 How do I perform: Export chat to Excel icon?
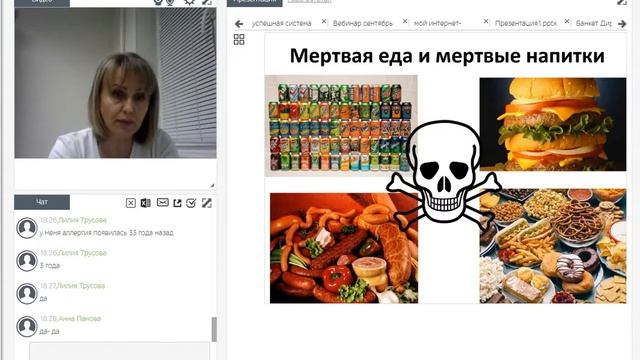click(145, 203)
